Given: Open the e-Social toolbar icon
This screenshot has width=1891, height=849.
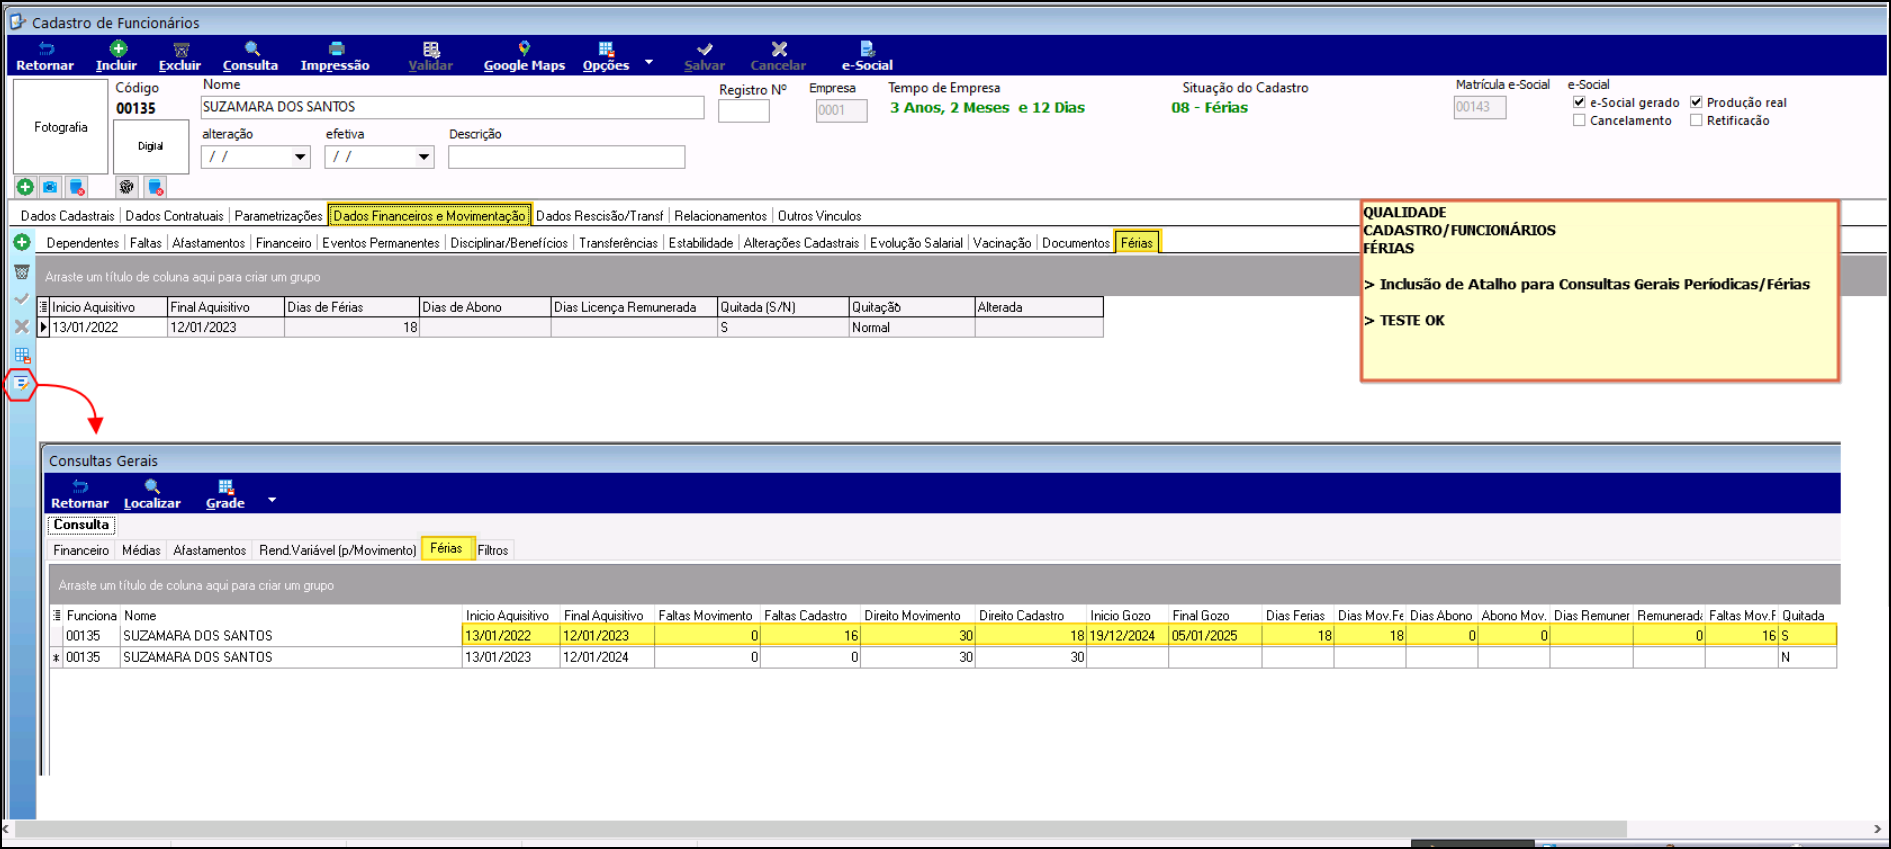Looking at the screenshot, I should pos(867,48).
